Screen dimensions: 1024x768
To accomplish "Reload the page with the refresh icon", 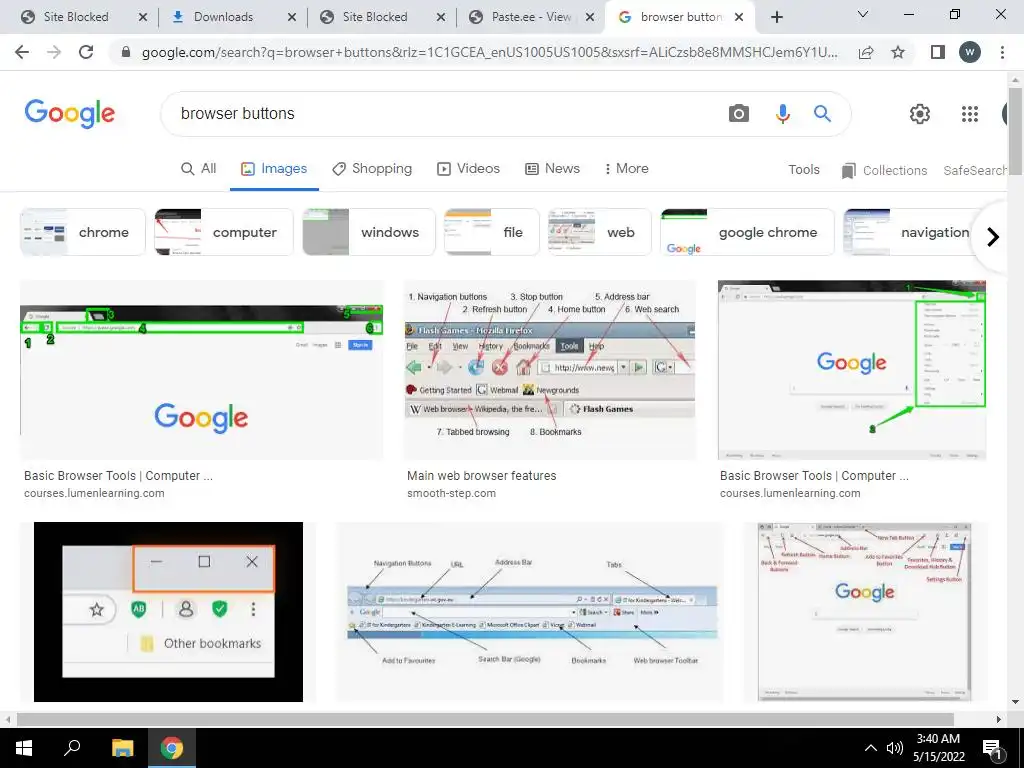I will pyautogui.click(x=86, y=52).
